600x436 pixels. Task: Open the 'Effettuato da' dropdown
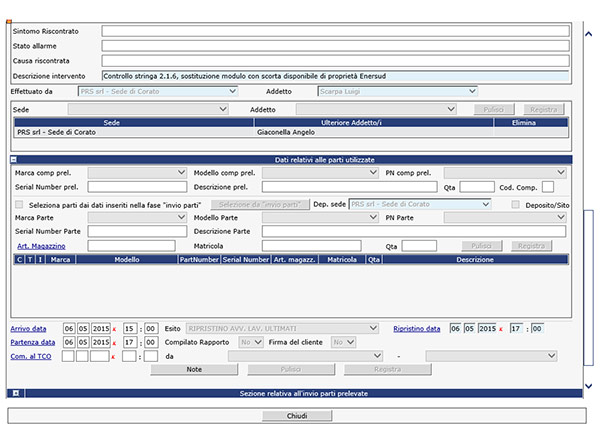point(158,91)
